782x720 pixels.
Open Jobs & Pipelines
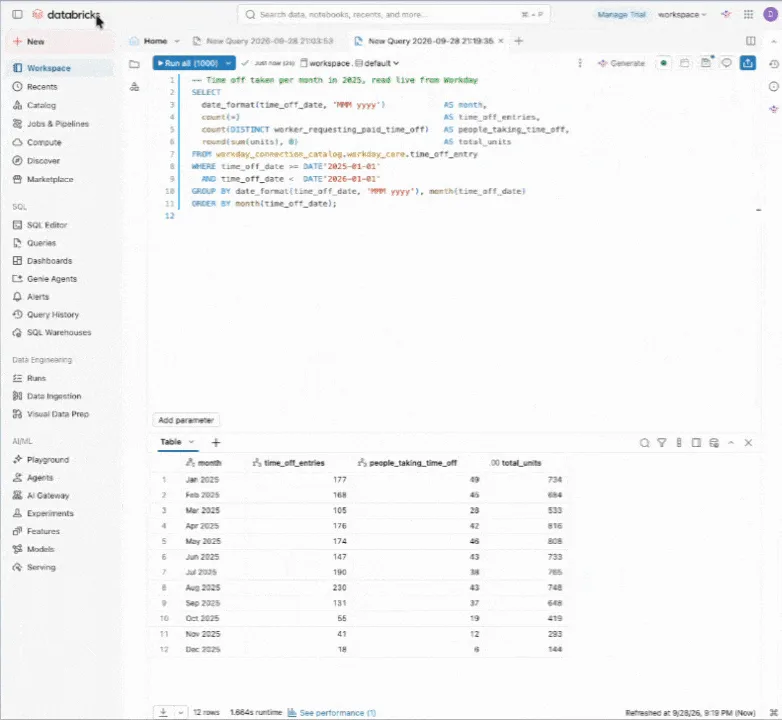(x=60, y=124)
